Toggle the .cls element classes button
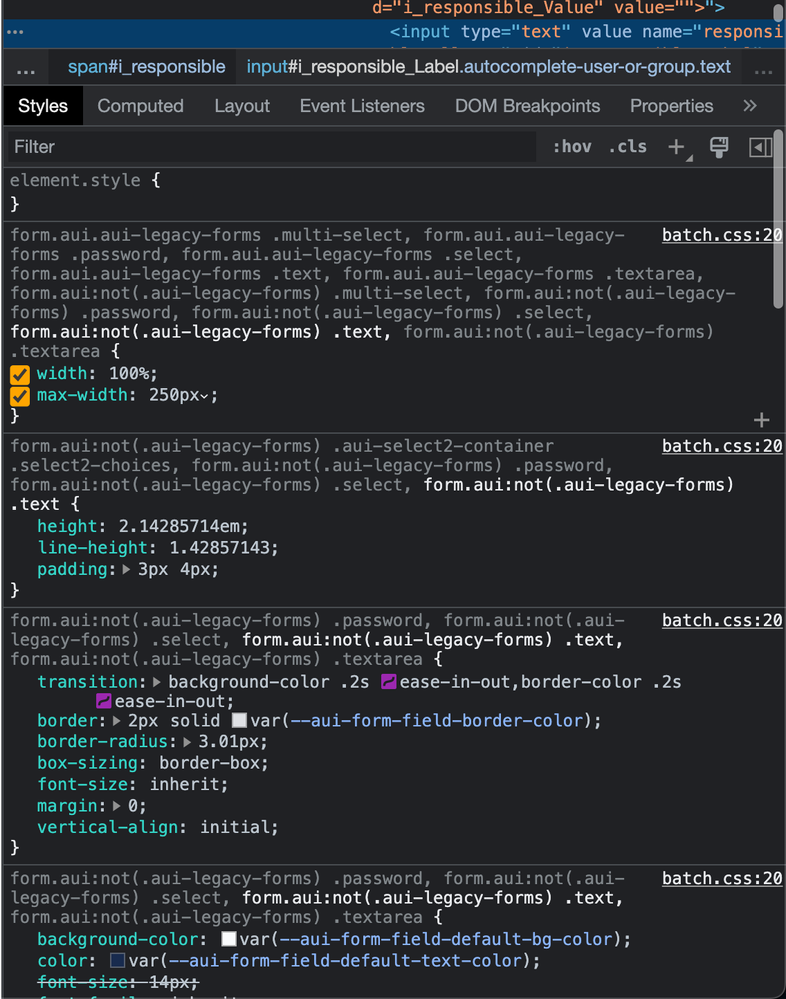This screenshot has height=999, width=786. (627, 147)
